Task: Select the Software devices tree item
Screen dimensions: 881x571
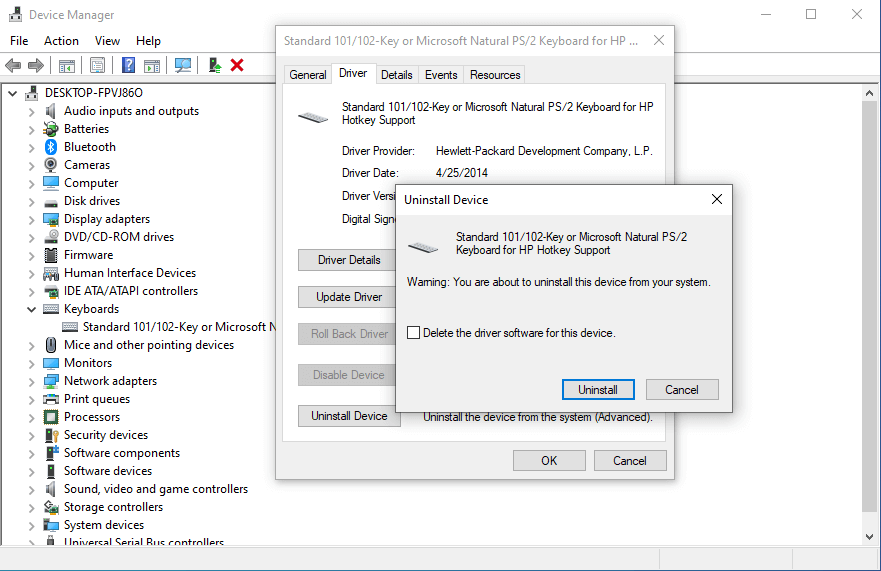Action: [107, 471]
